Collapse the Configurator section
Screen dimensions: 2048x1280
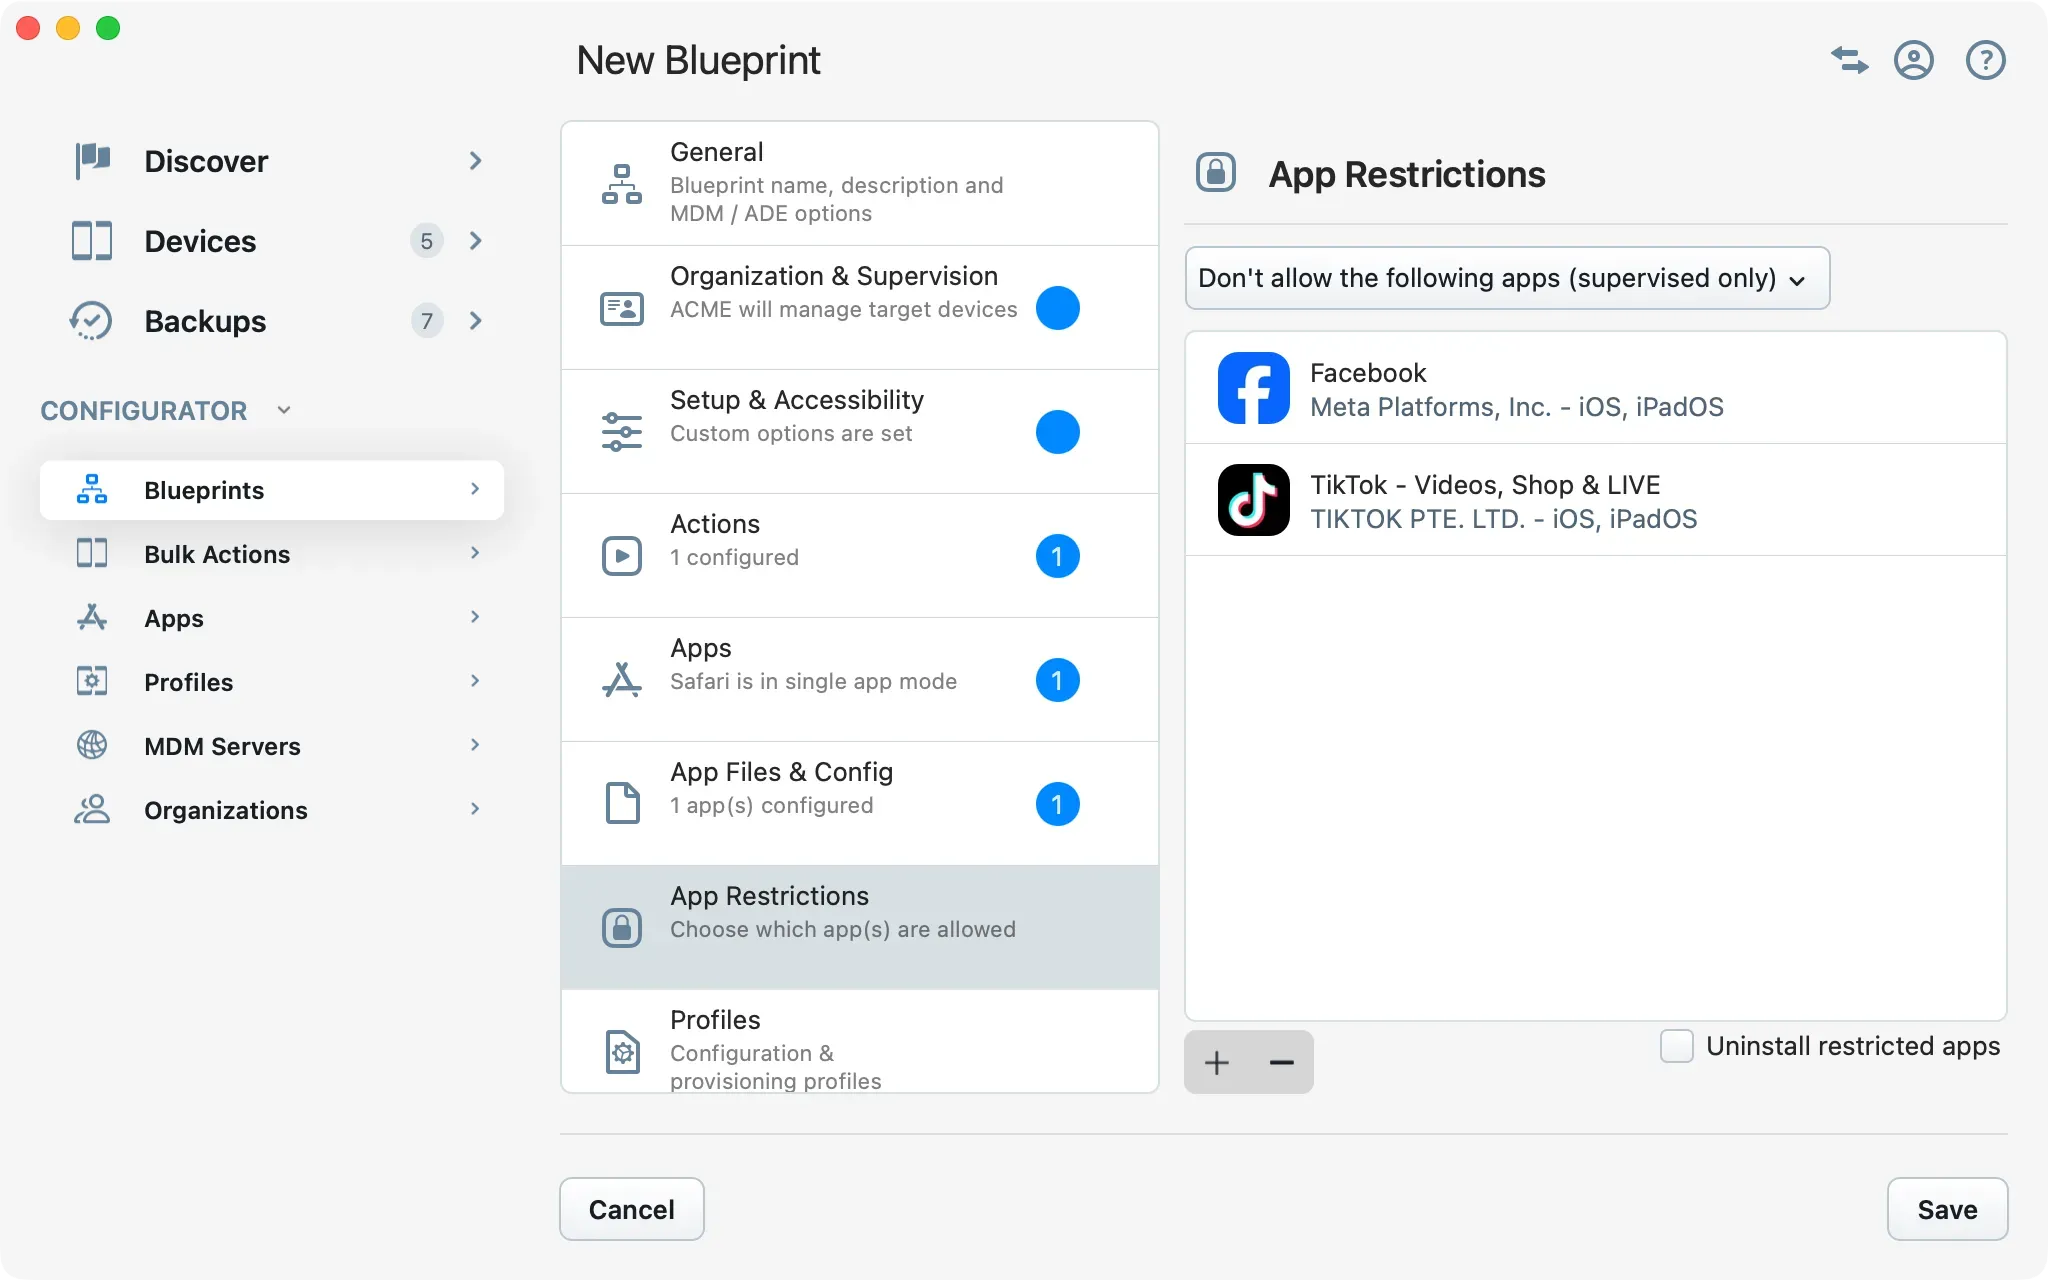click(283, 409)
